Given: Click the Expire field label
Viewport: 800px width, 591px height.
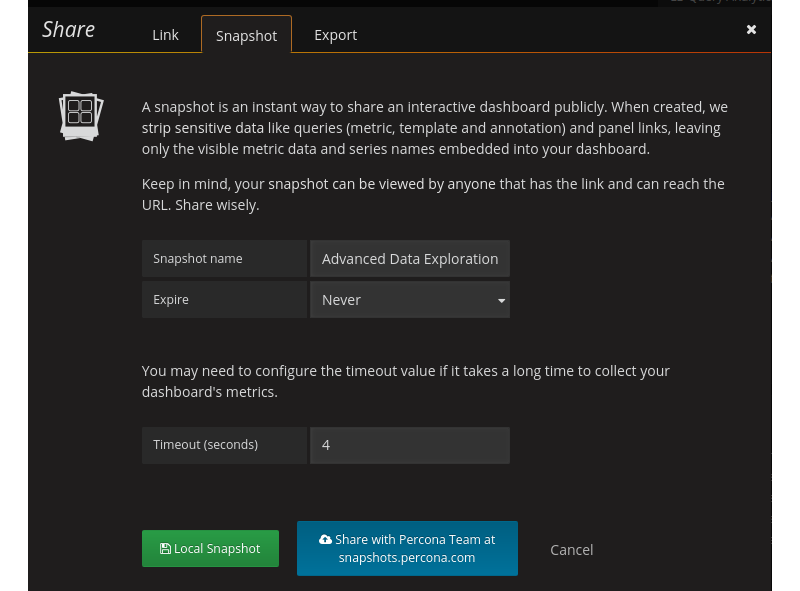Looking at the screenshot, I should coord(171,300).
